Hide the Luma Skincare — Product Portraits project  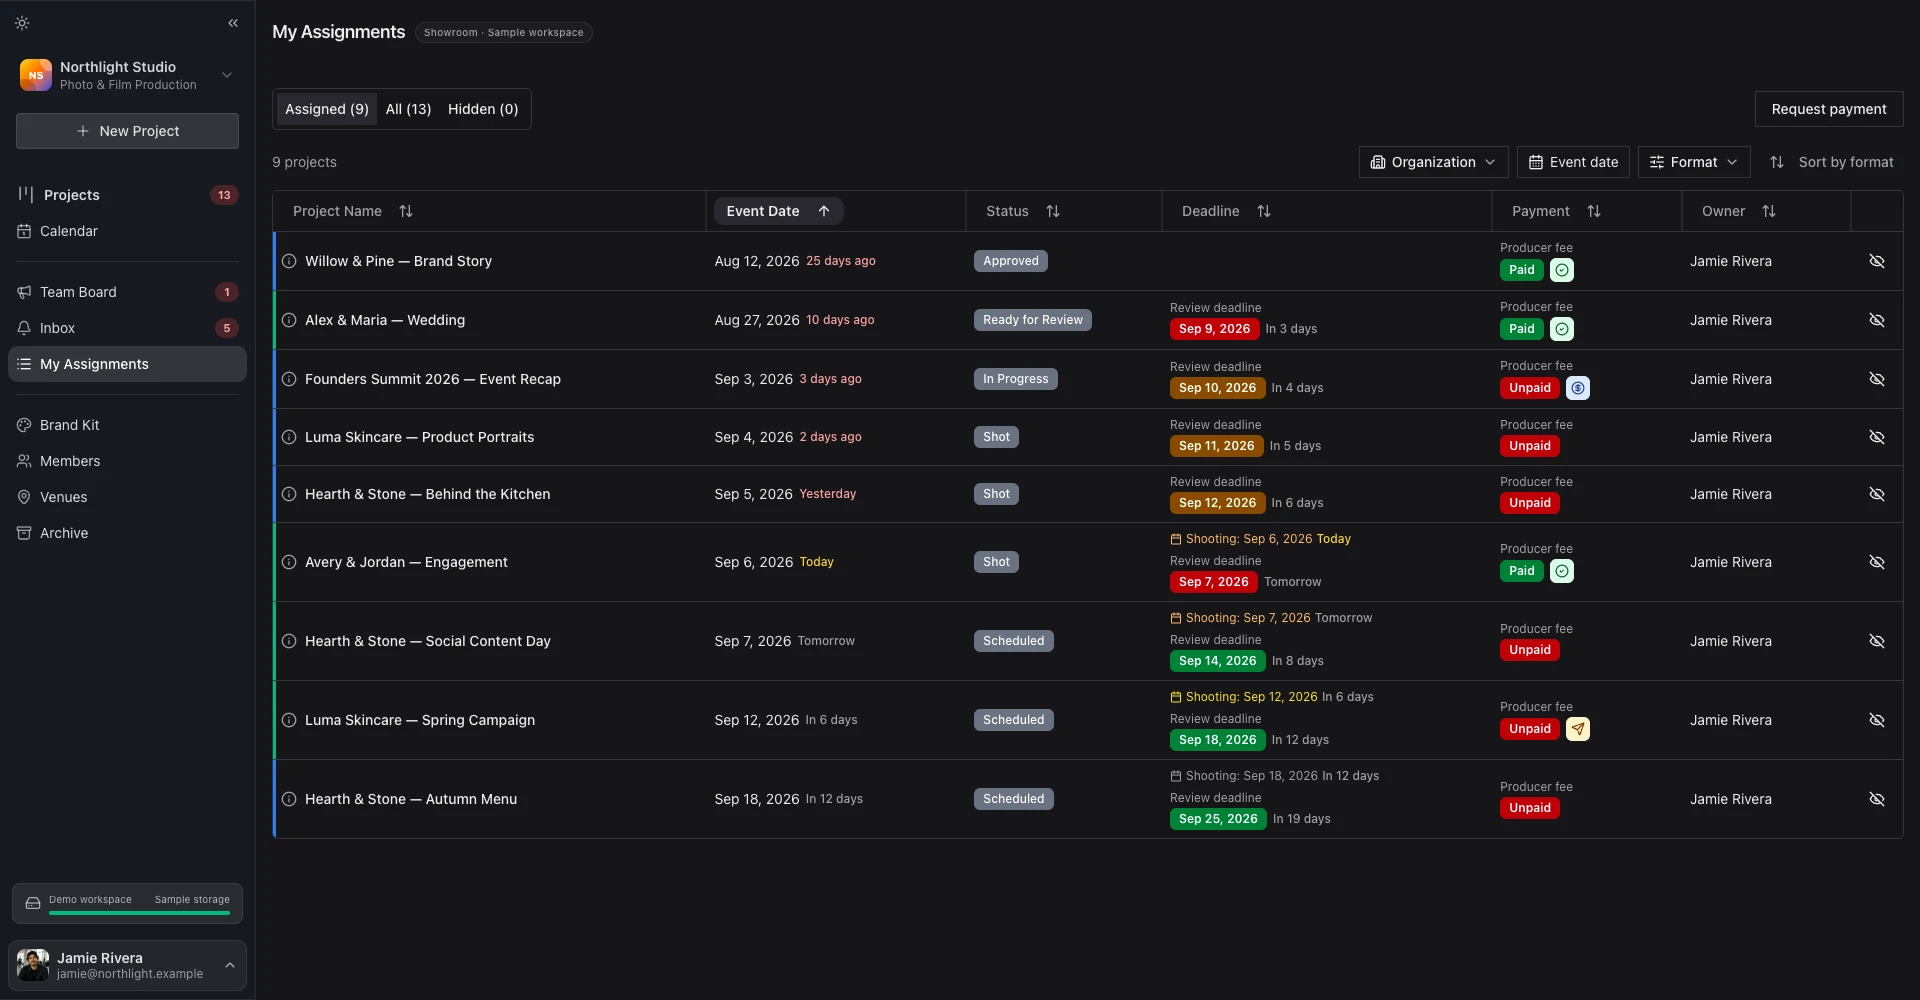(1877, 437)
